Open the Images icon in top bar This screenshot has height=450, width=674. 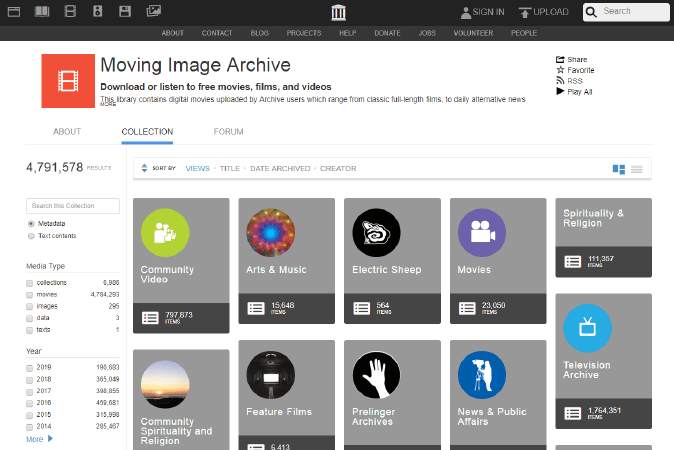click(153, 11)
